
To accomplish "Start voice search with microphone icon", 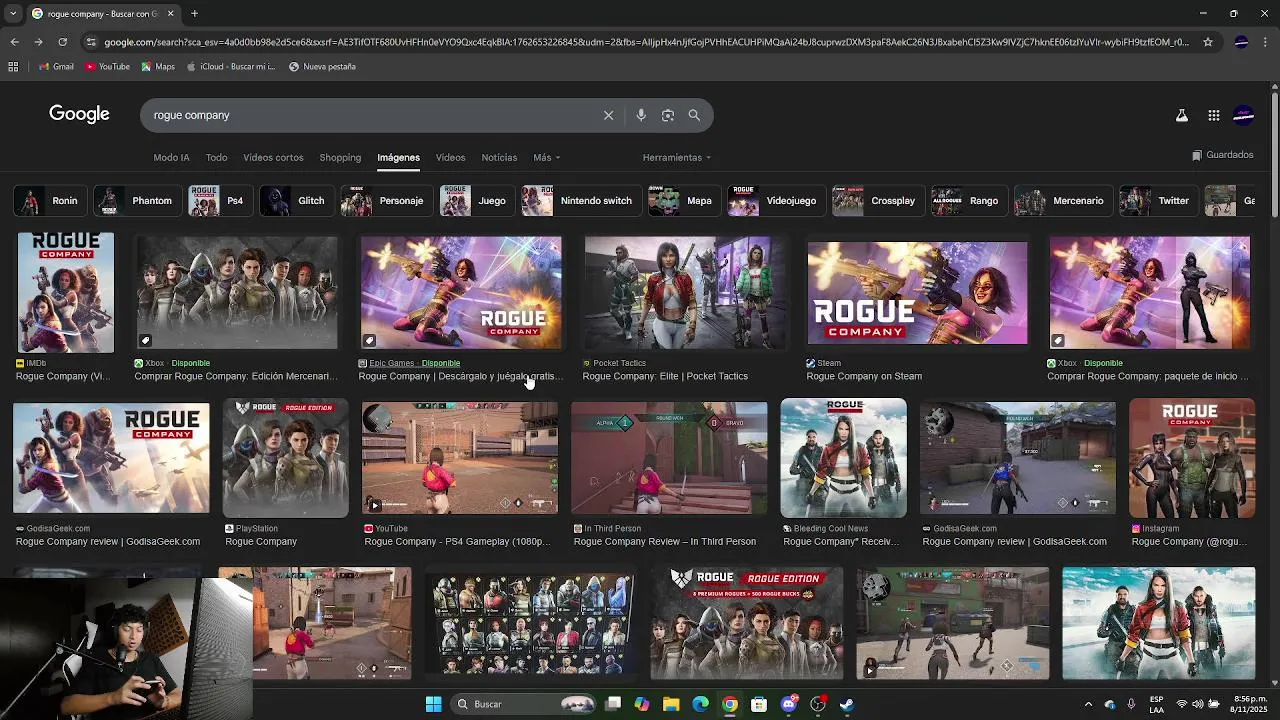I will (x=641, y=115).
